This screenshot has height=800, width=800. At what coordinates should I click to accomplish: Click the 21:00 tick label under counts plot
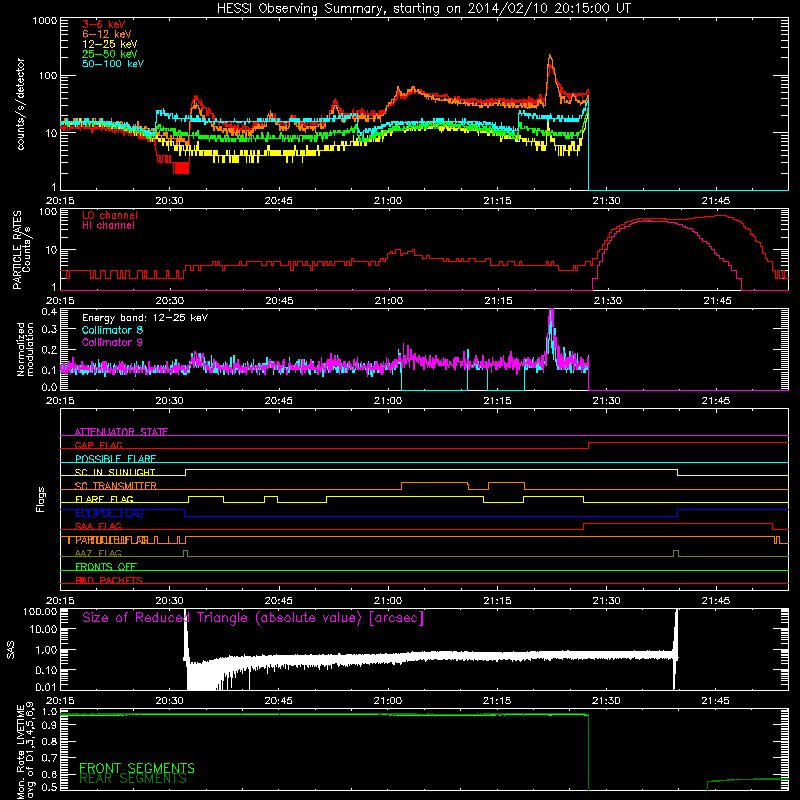click(x=388, y=201)
